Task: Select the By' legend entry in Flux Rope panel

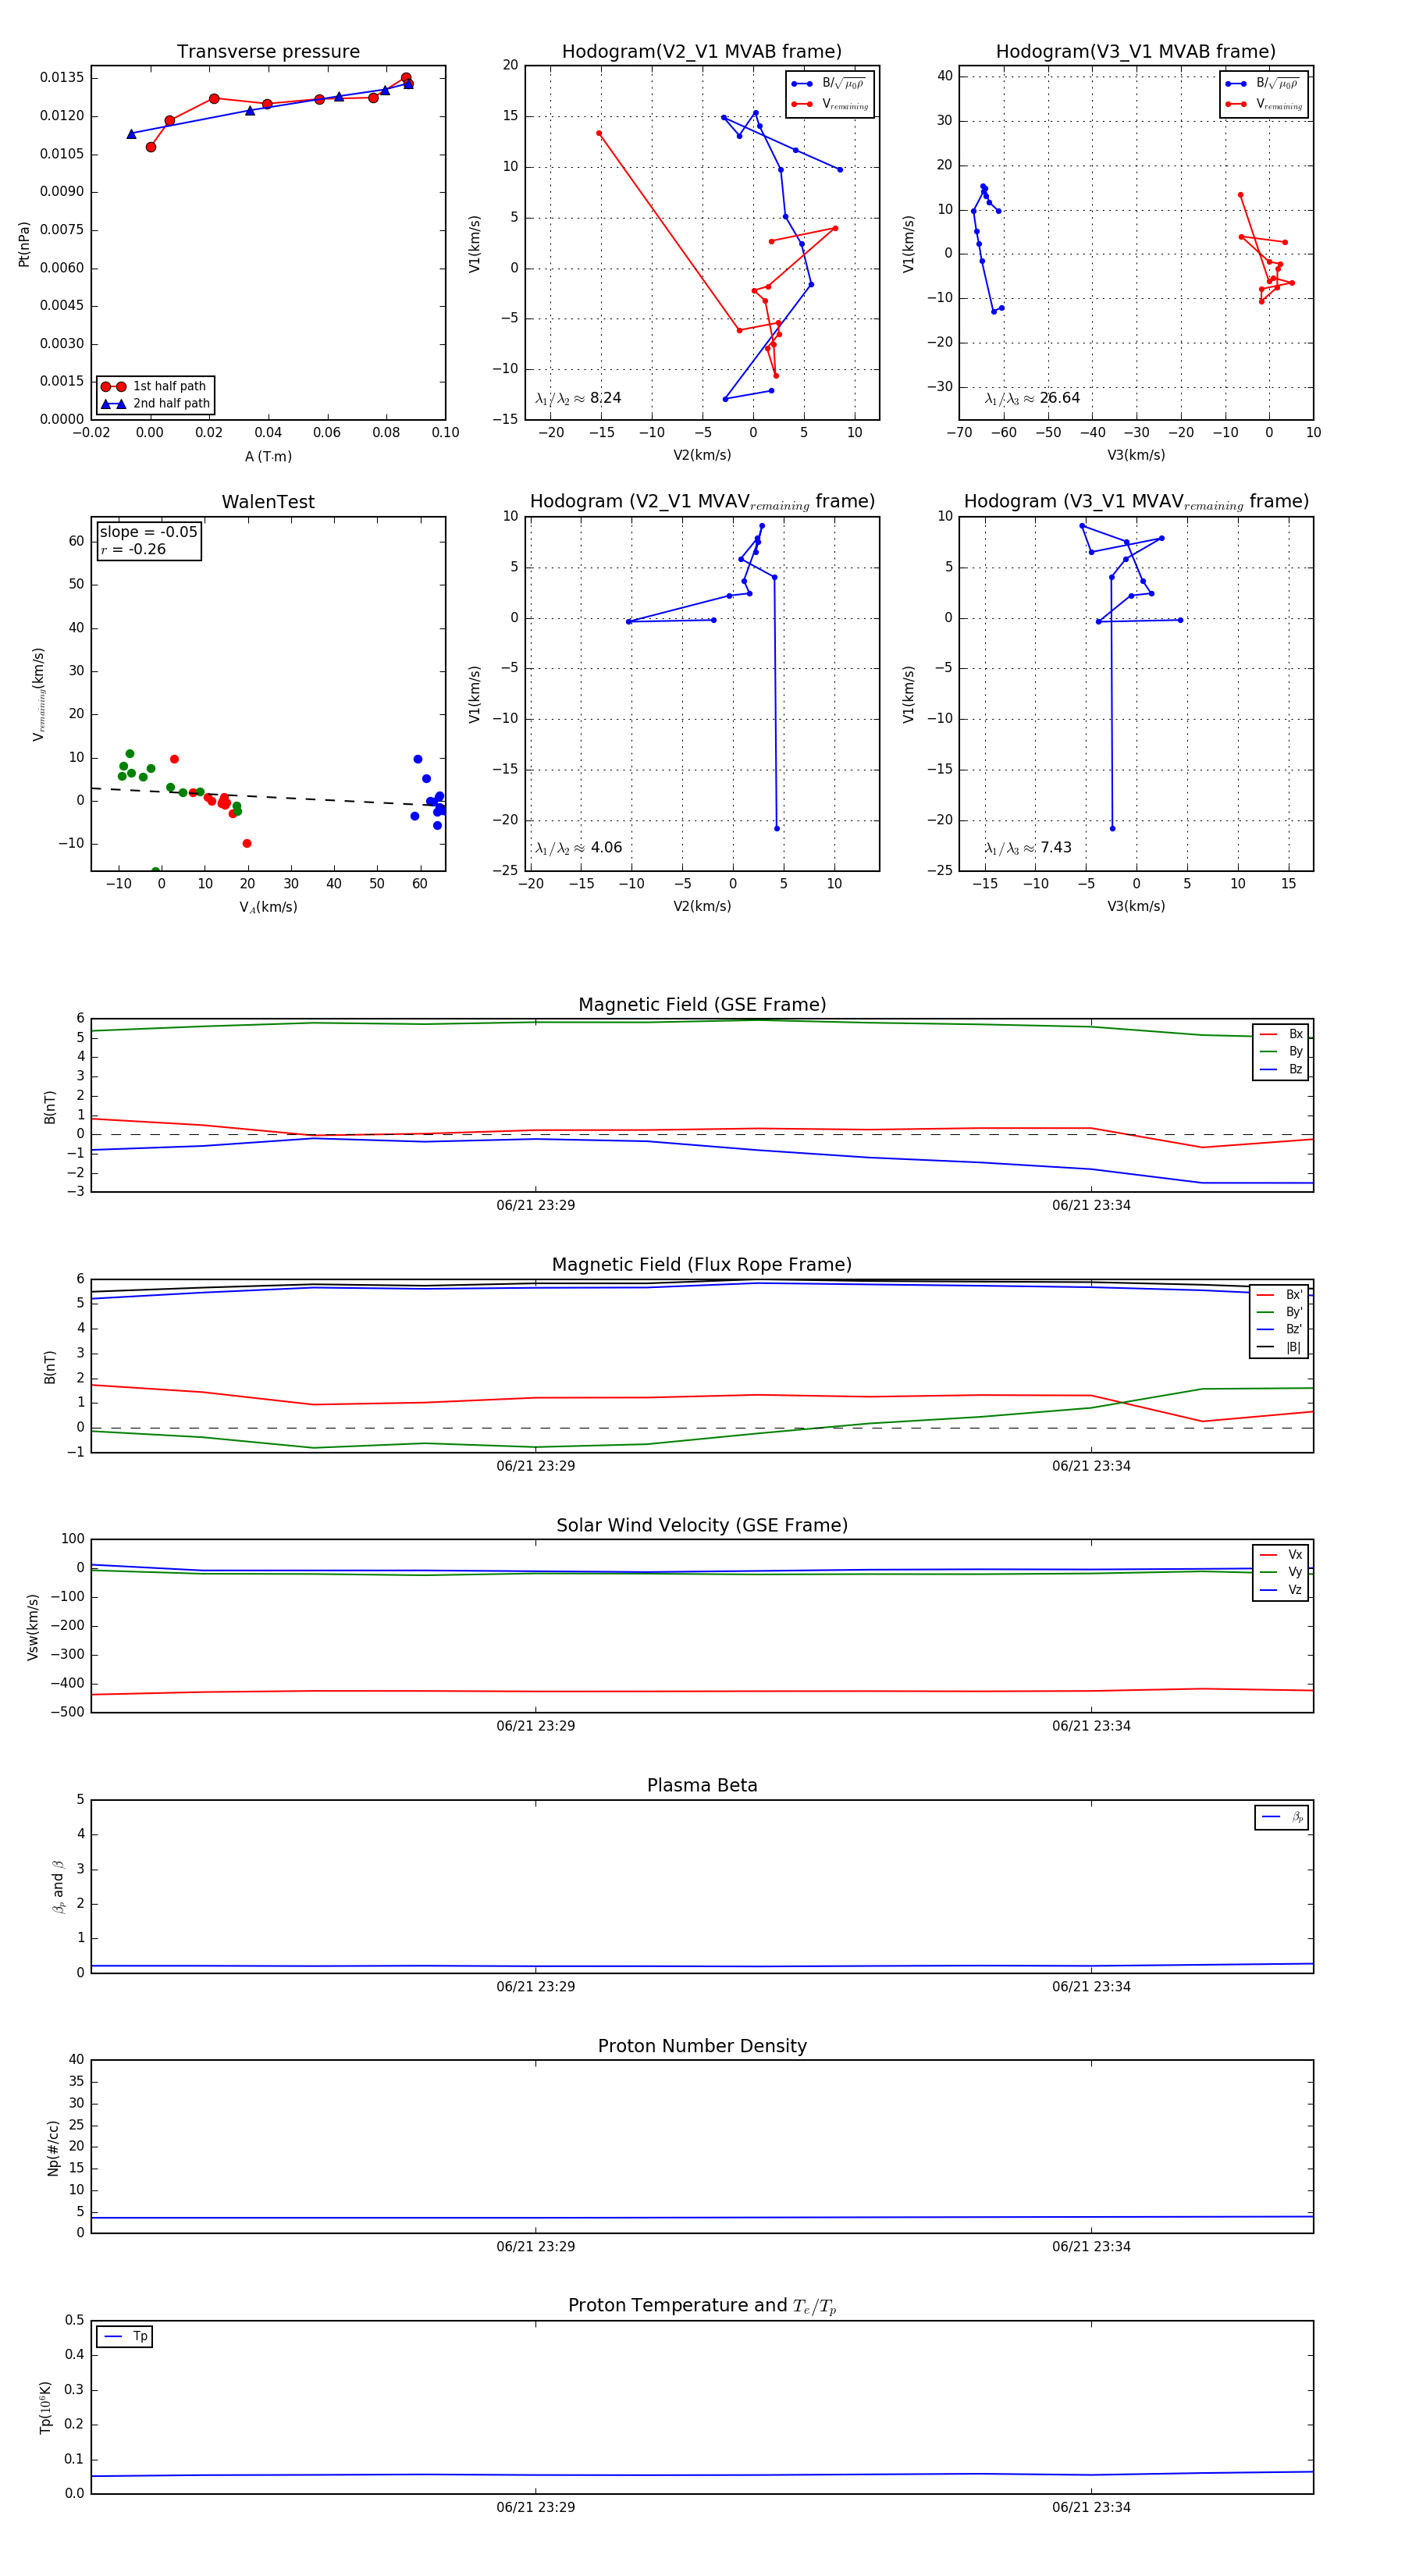Action: (1280, 1312)
